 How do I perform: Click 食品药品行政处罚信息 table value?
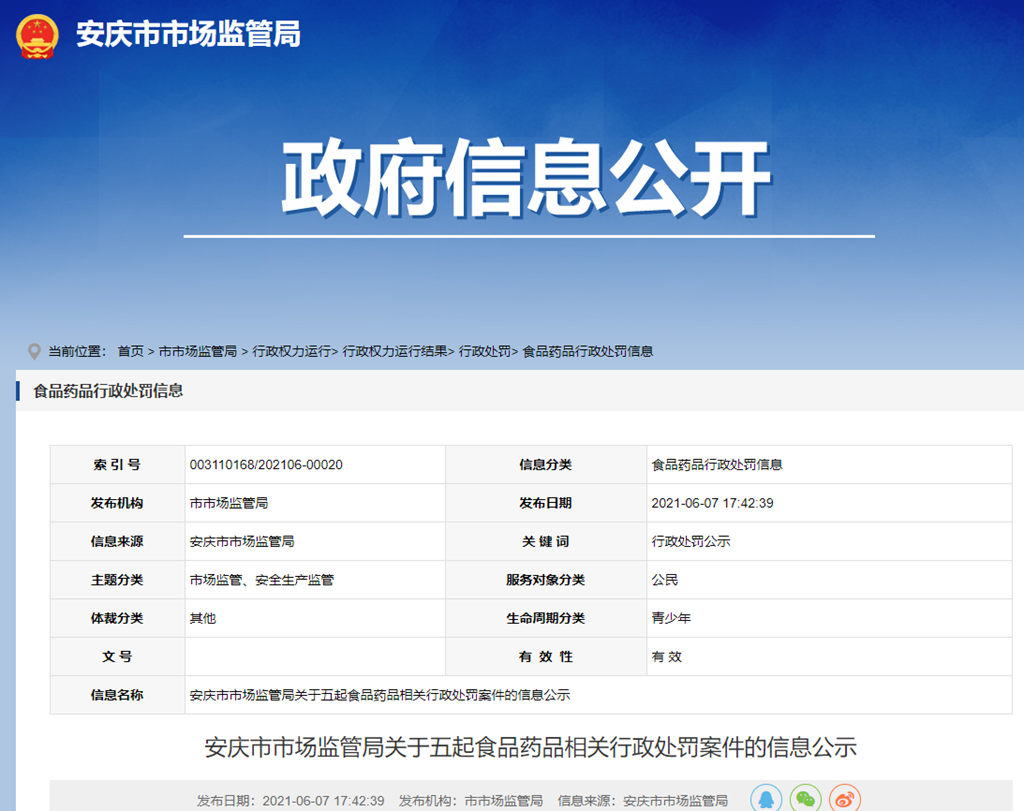(x=717, y=465)
